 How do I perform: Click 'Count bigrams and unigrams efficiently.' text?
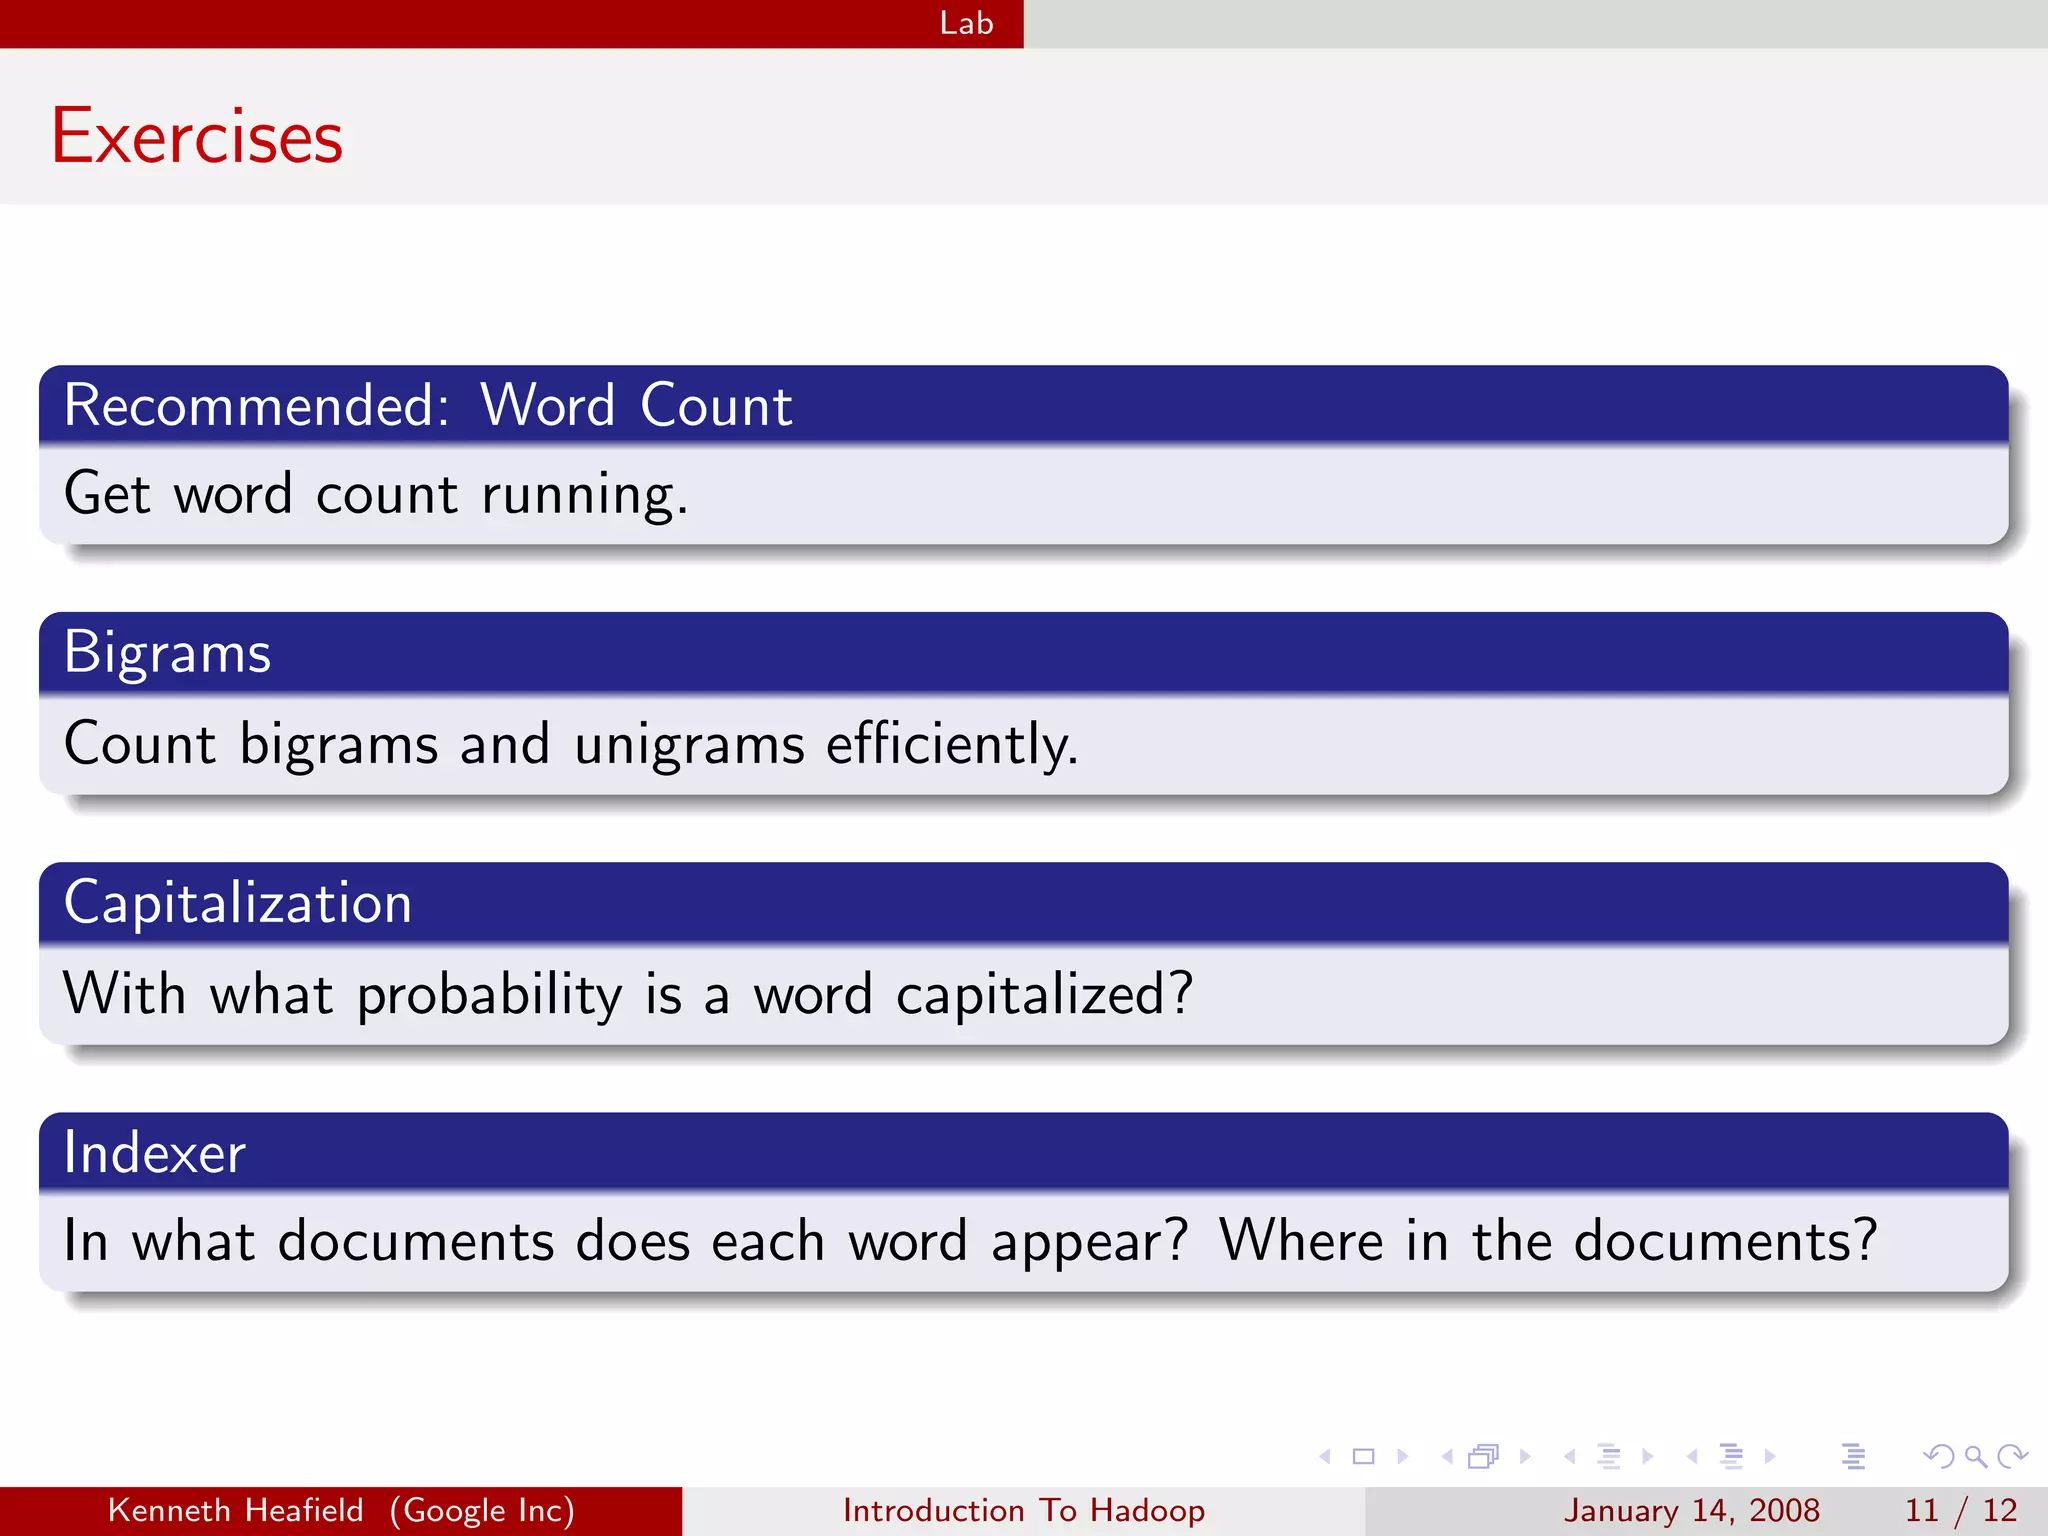point(571,745)
